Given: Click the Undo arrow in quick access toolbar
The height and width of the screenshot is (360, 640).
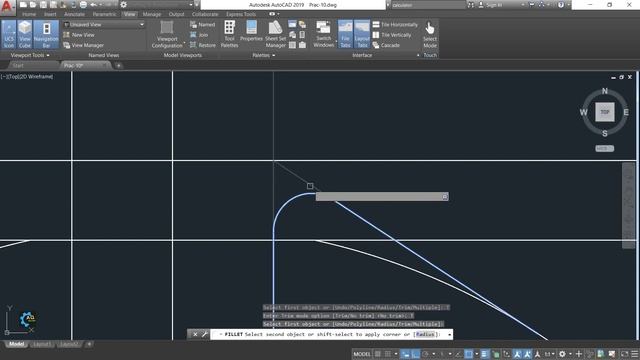Looking at the screenshot, I should pos(93,5).
